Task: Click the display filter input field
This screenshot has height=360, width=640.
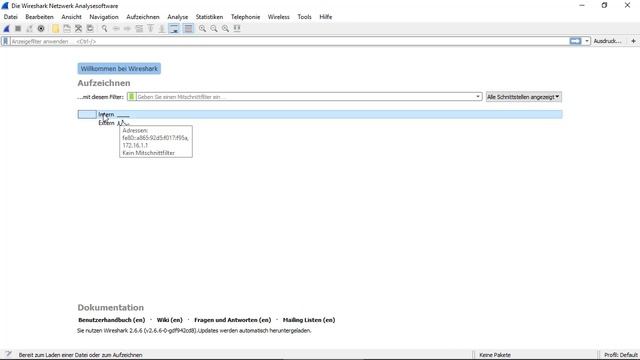Action: pyautogui.click(x=289, y=41)
